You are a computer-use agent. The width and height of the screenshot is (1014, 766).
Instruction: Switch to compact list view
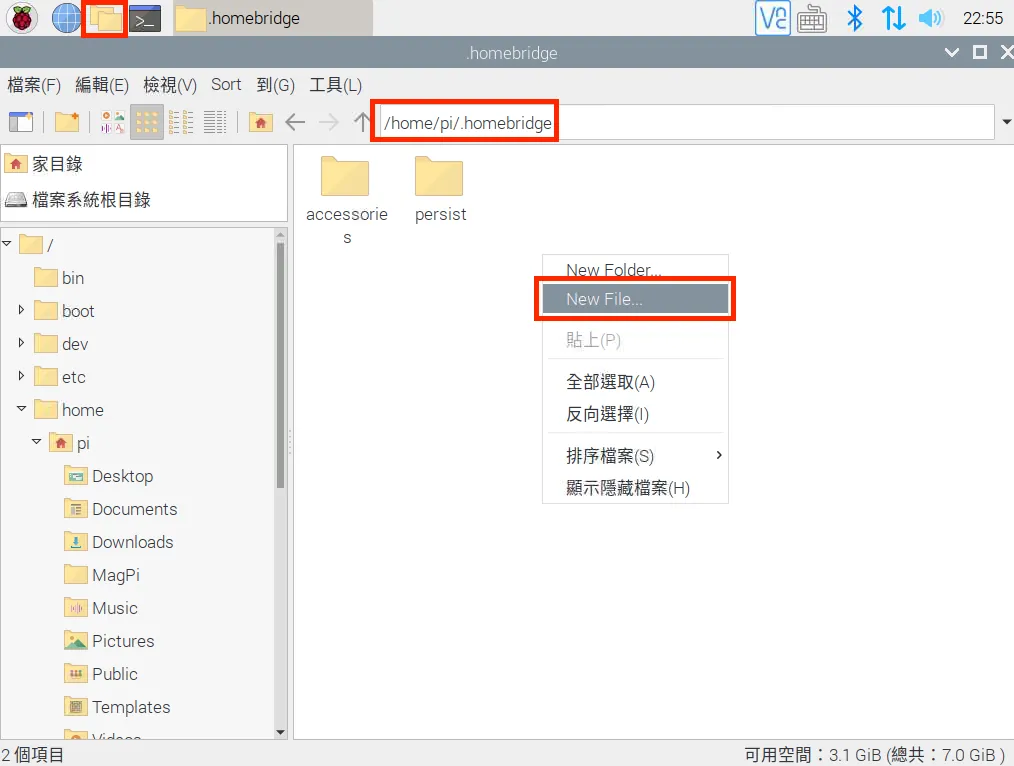click(x=181, y=122)
